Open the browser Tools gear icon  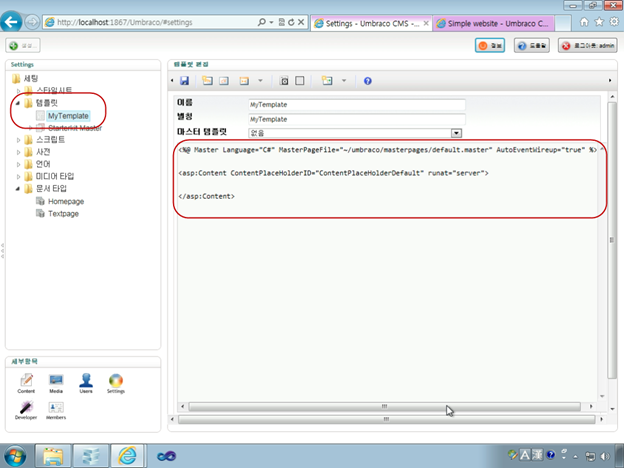(614, 22)
